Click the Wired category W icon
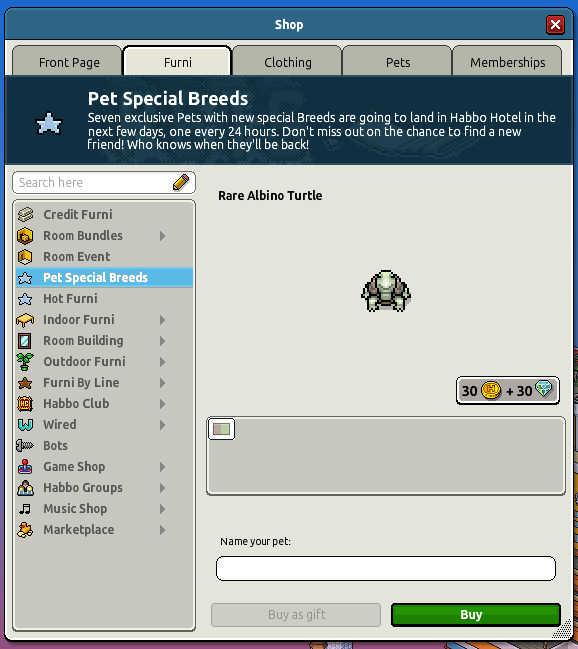 click(25, 425)
